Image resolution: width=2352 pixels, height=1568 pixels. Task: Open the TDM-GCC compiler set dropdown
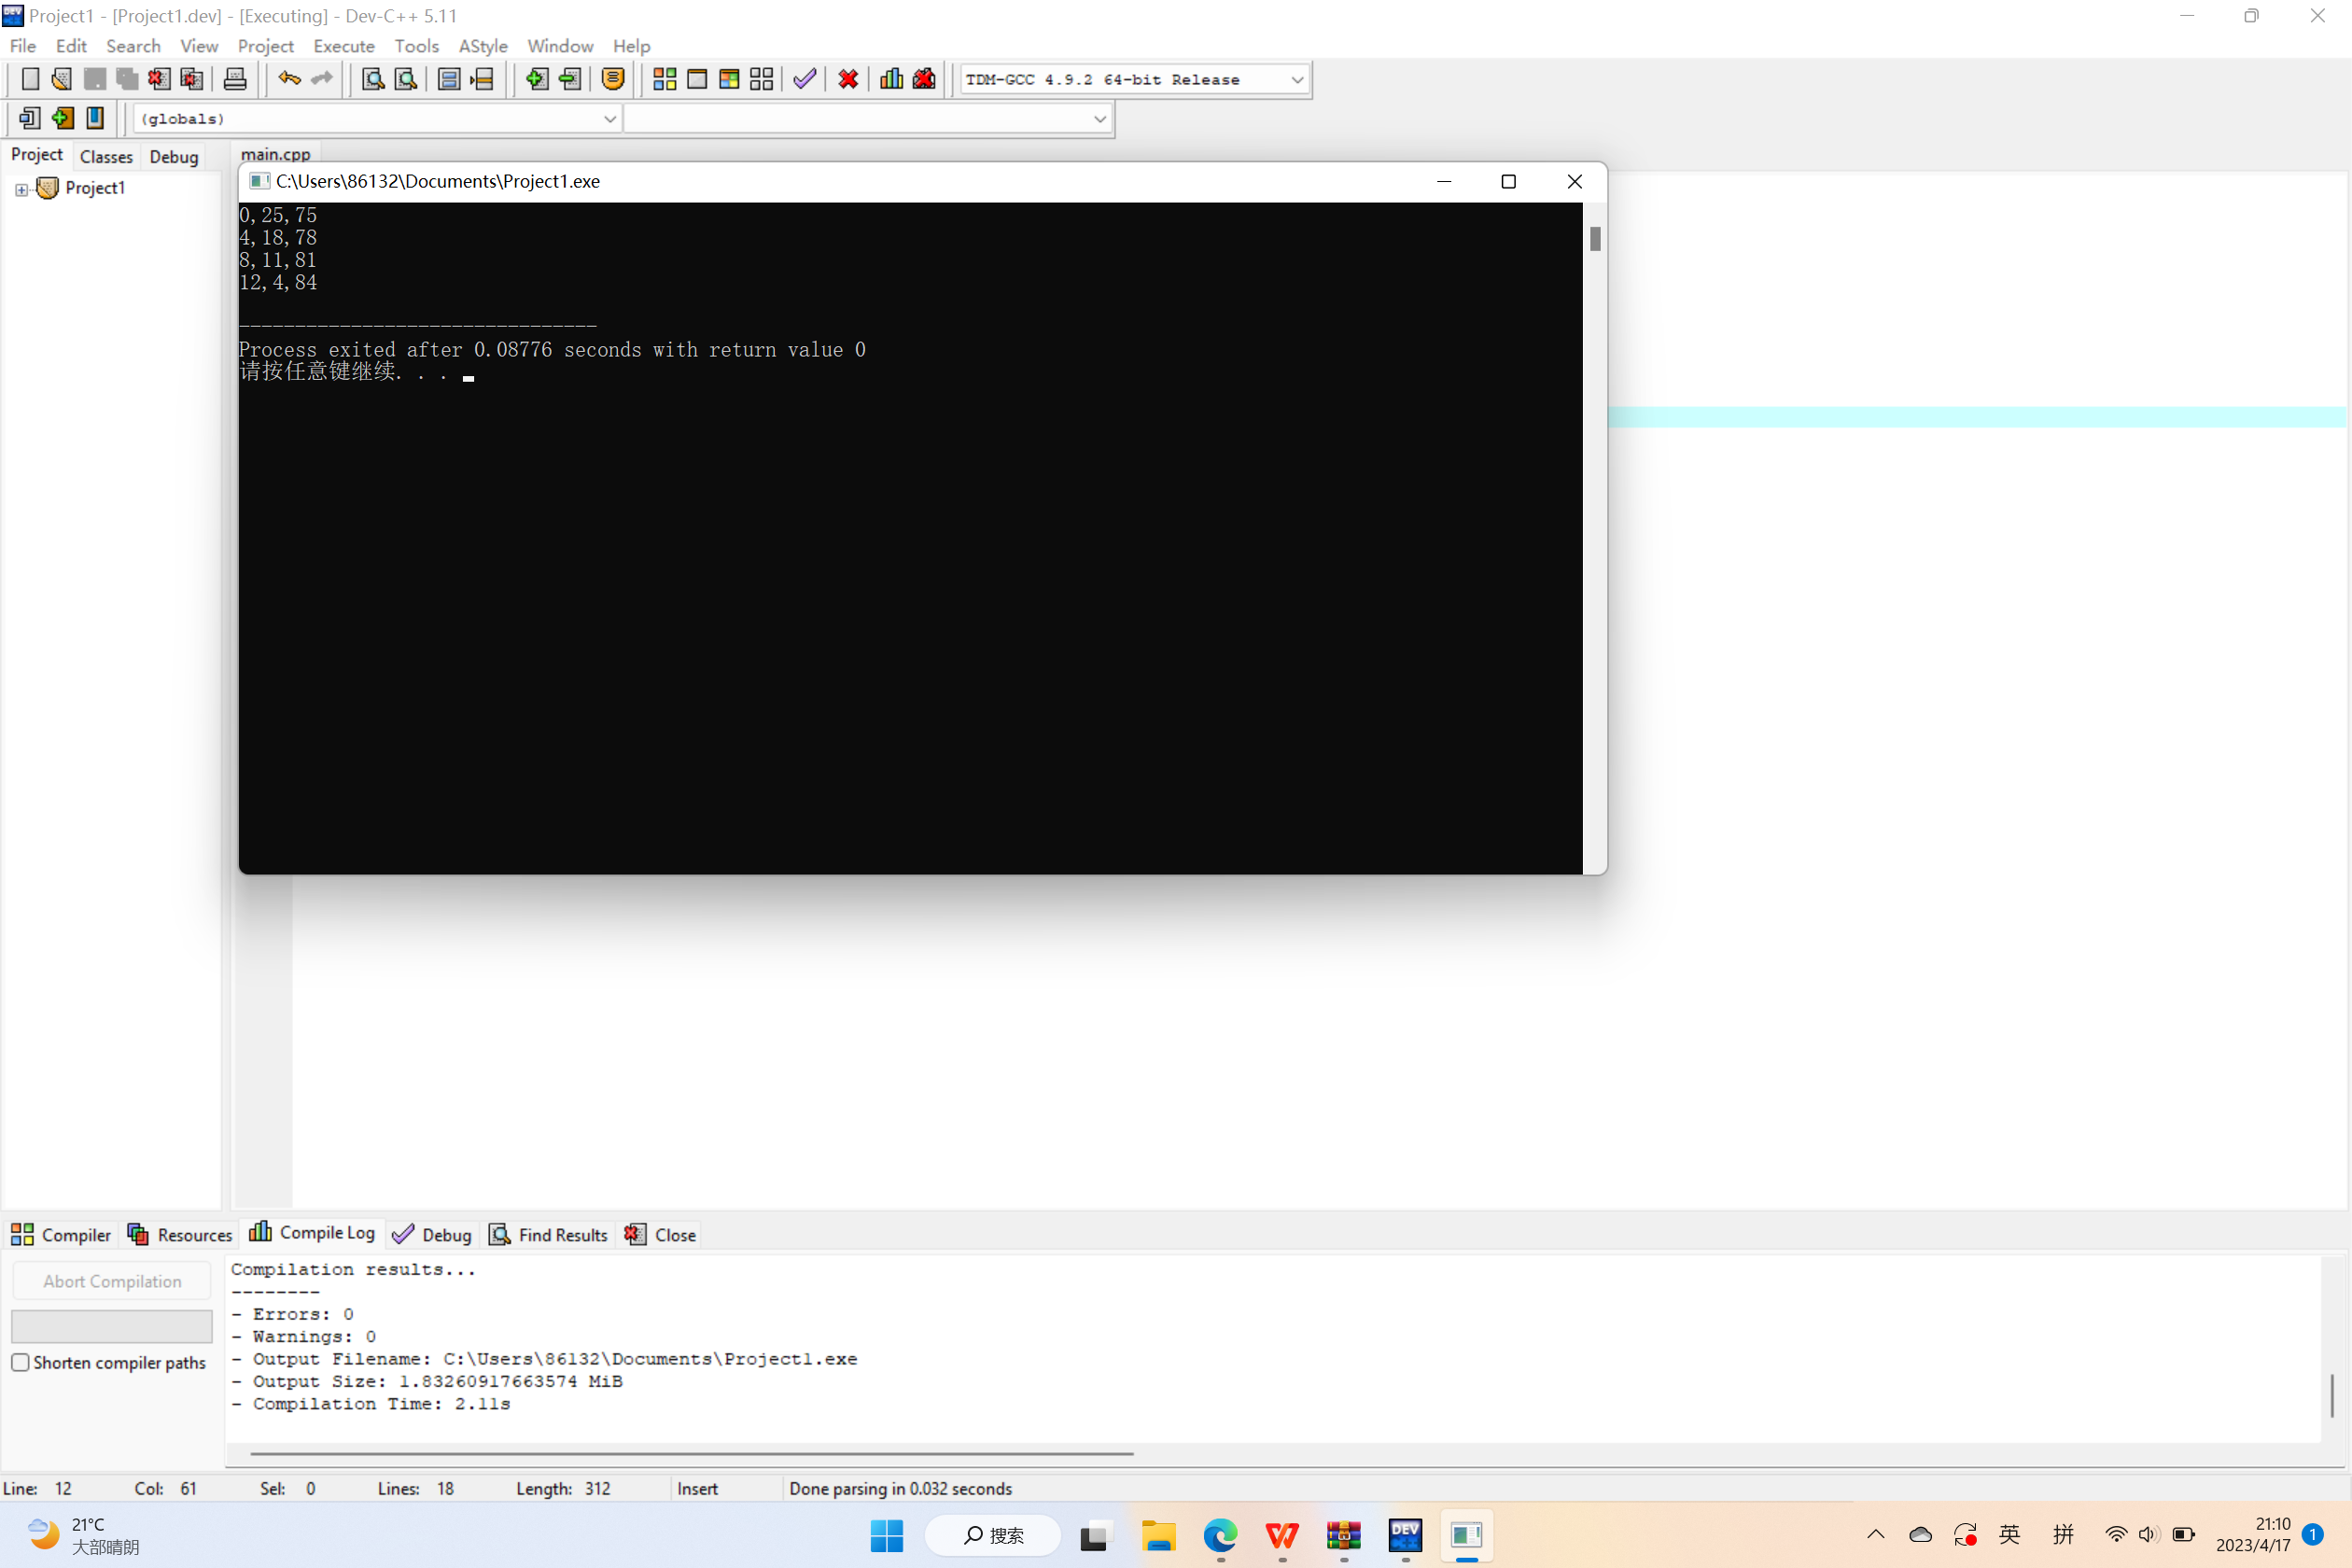pos(1297,79)
